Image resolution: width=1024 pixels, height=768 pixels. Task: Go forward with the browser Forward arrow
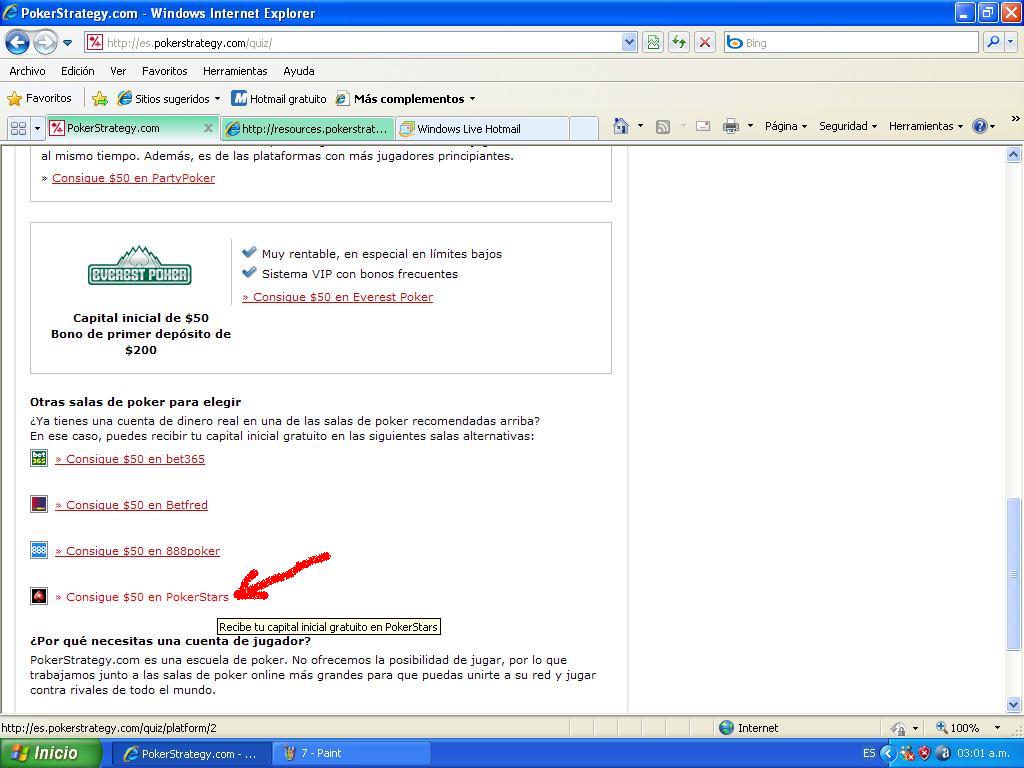(x=44, y=43)
